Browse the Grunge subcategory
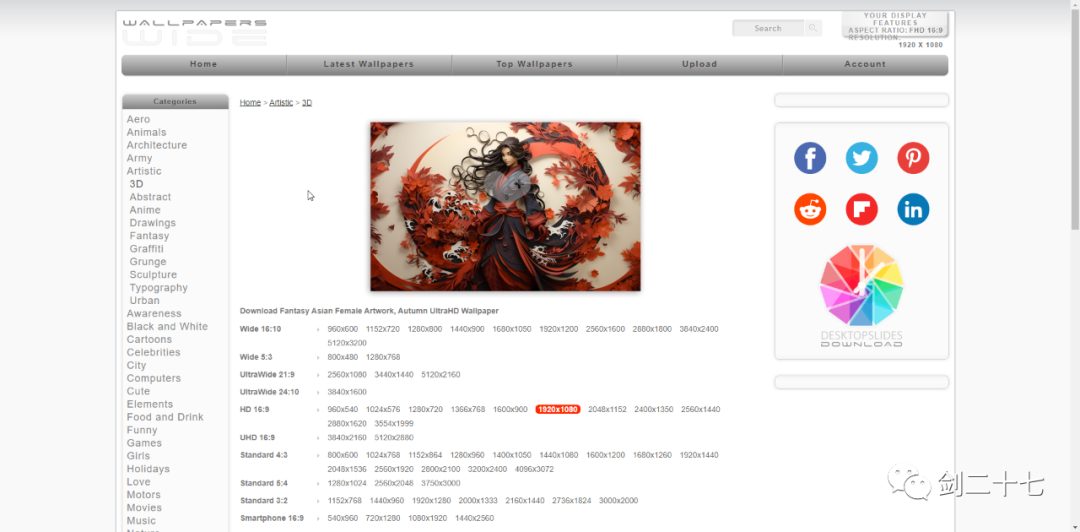Screen dimensions: 1080x532 click(x=148, y=262)
